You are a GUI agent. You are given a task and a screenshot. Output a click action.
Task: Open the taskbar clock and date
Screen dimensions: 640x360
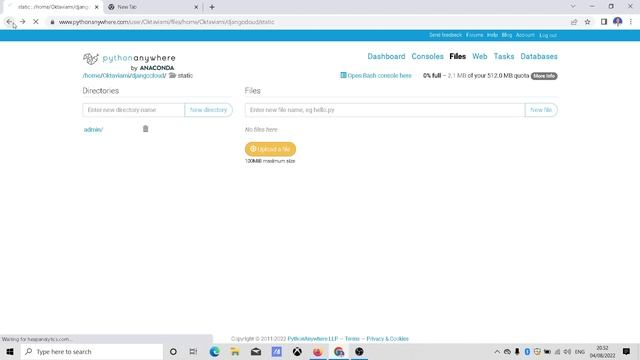(x=602, y=351)
